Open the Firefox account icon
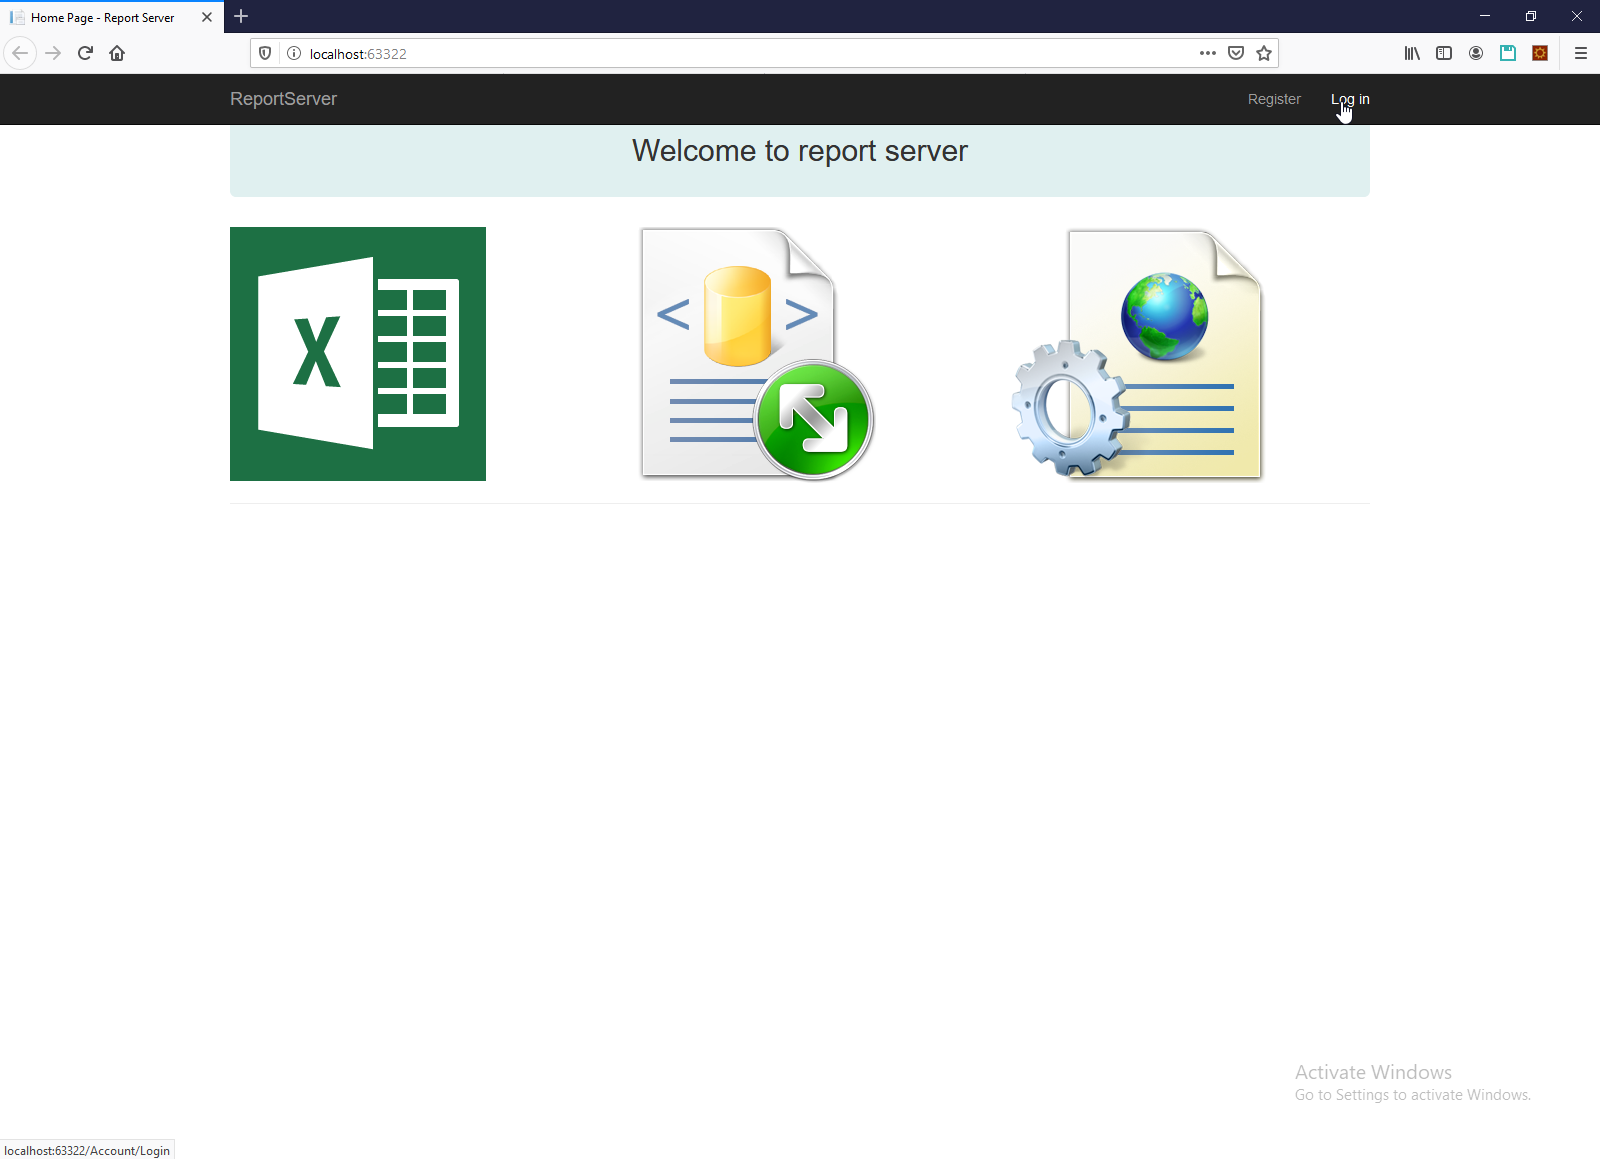This screenshot has height=1159, width=1600. [x=1476, y=53]
